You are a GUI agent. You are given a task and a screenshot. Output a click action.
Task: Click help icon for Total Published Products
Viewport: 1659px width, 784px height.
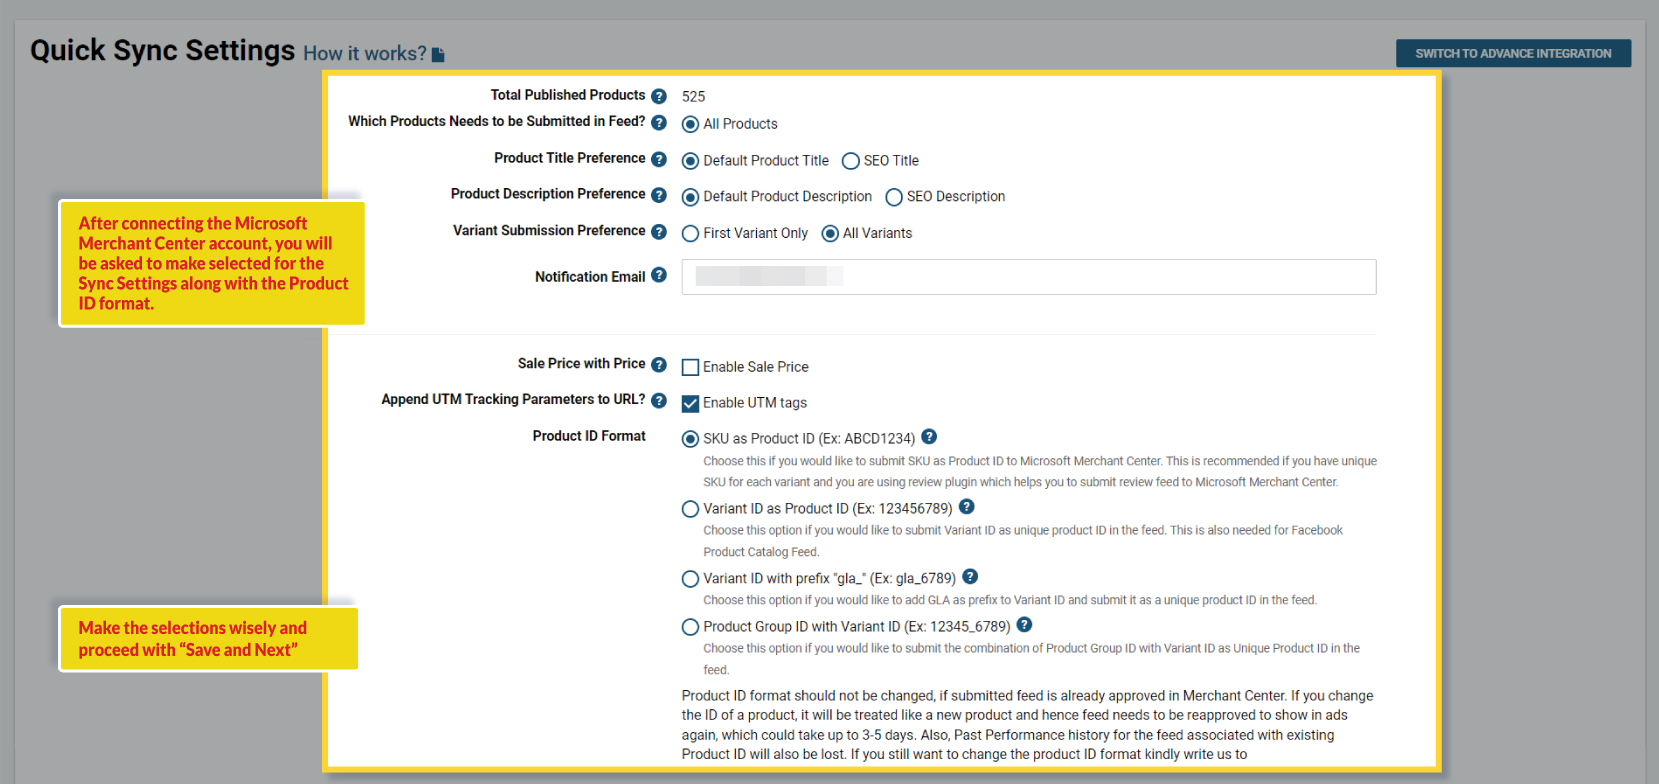[659, 96]
